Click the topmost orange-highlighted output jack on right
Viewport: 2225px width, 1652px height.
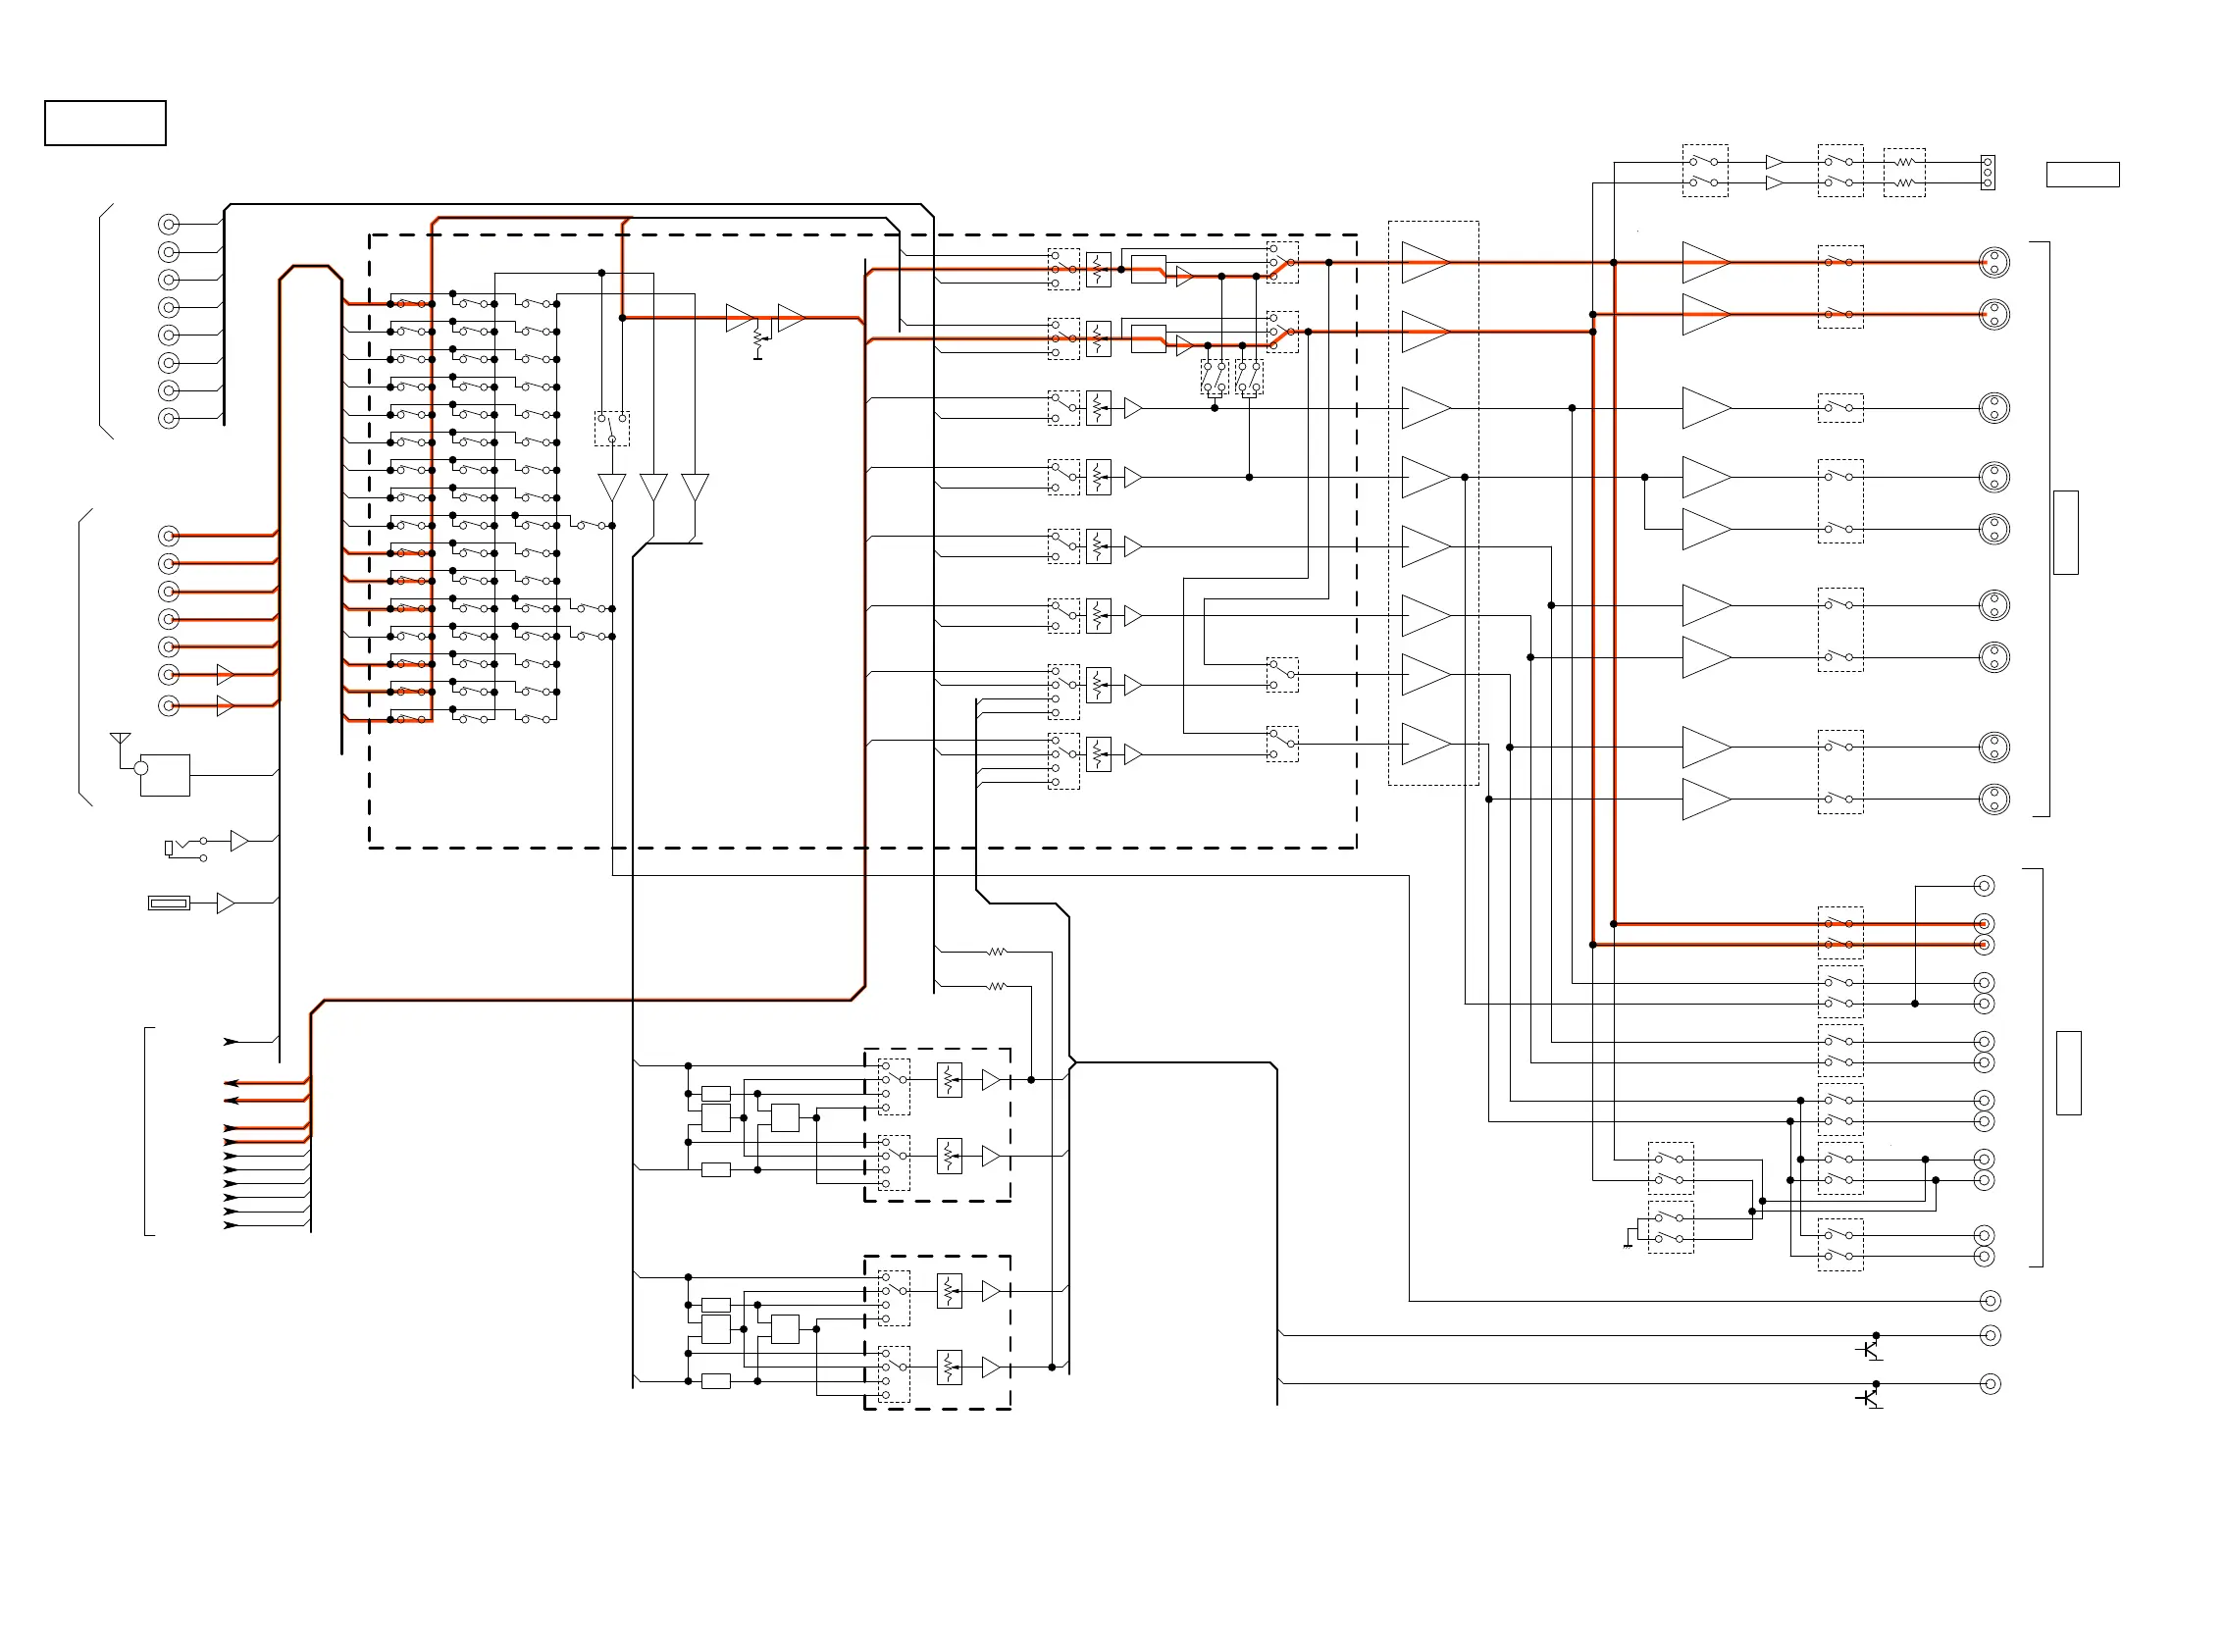tap(1993, 262)
